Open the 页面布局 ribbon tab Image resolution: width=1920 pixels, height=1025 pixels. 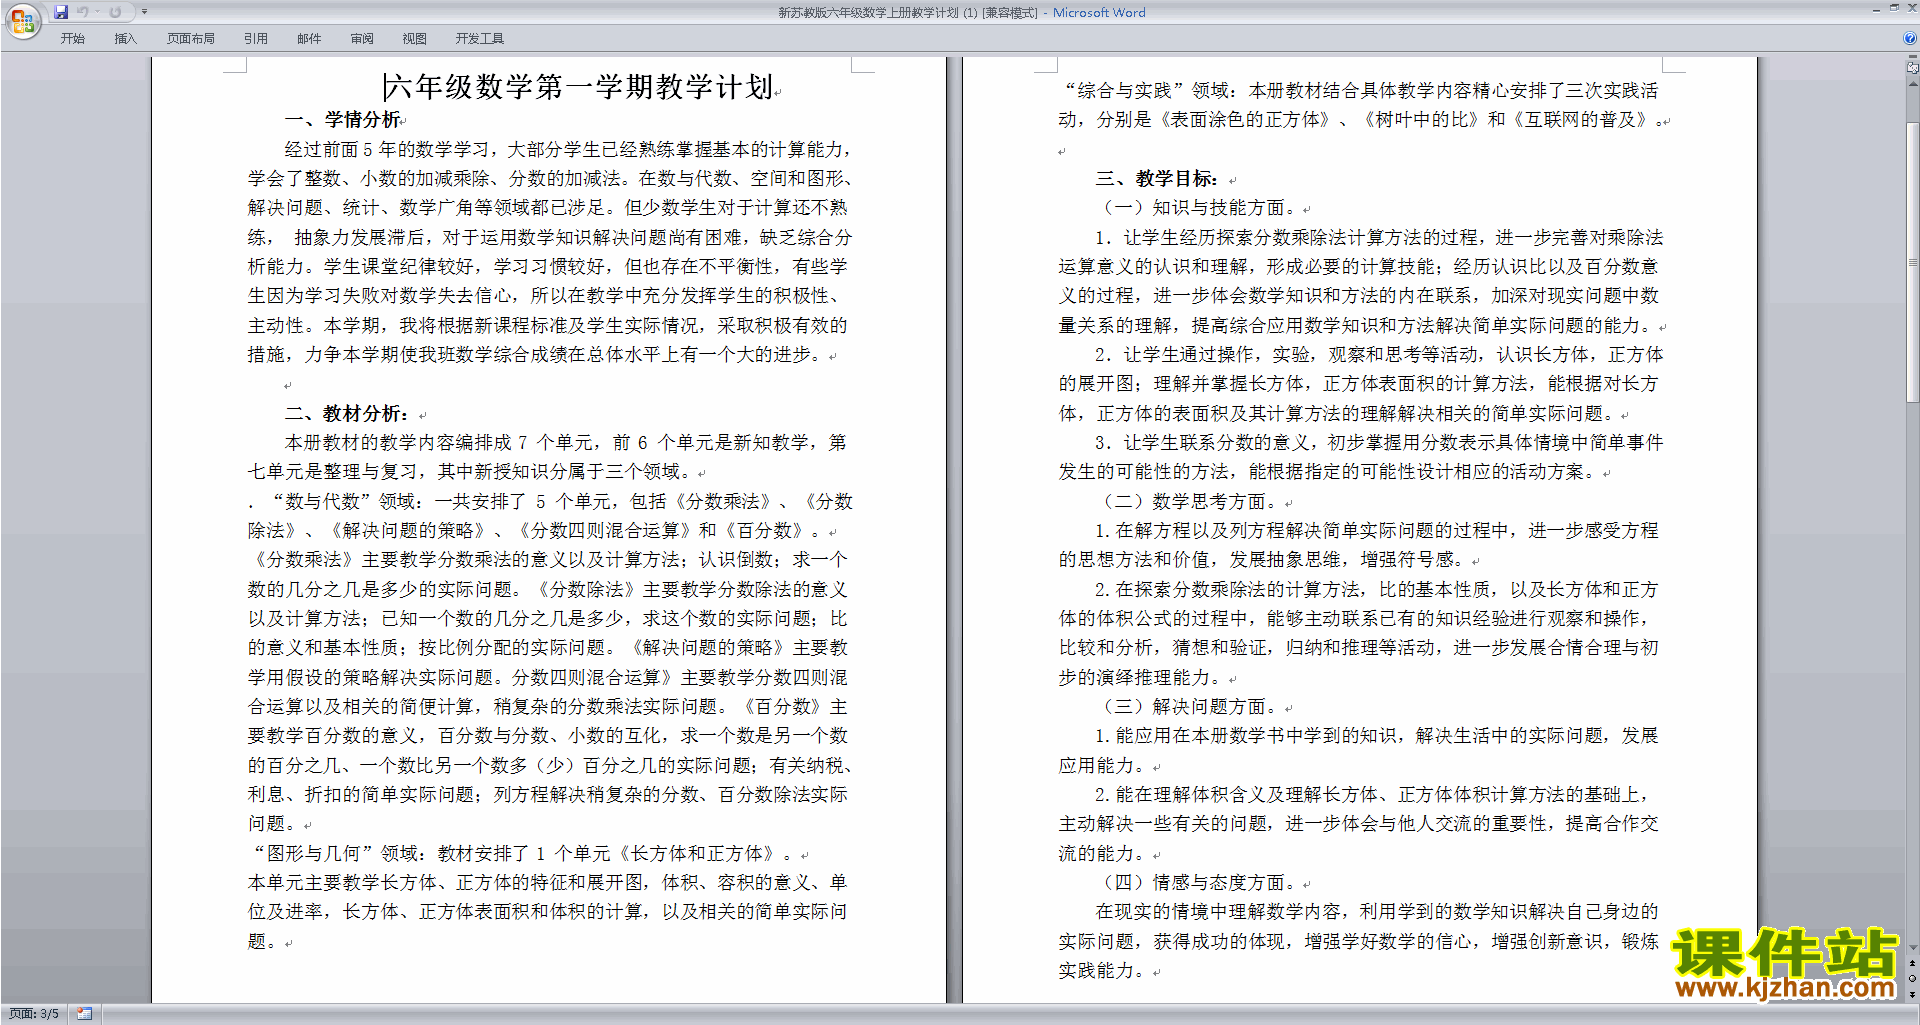point(191,38)
